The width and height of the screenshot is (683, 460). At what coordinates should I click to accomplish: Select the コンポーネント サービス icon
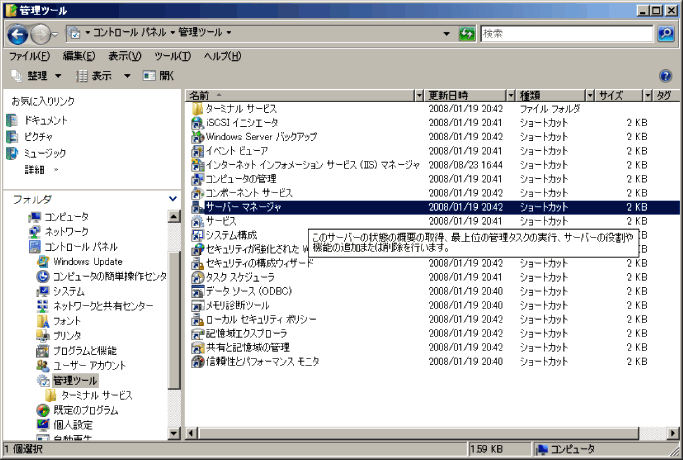click(x=197, y=193)
